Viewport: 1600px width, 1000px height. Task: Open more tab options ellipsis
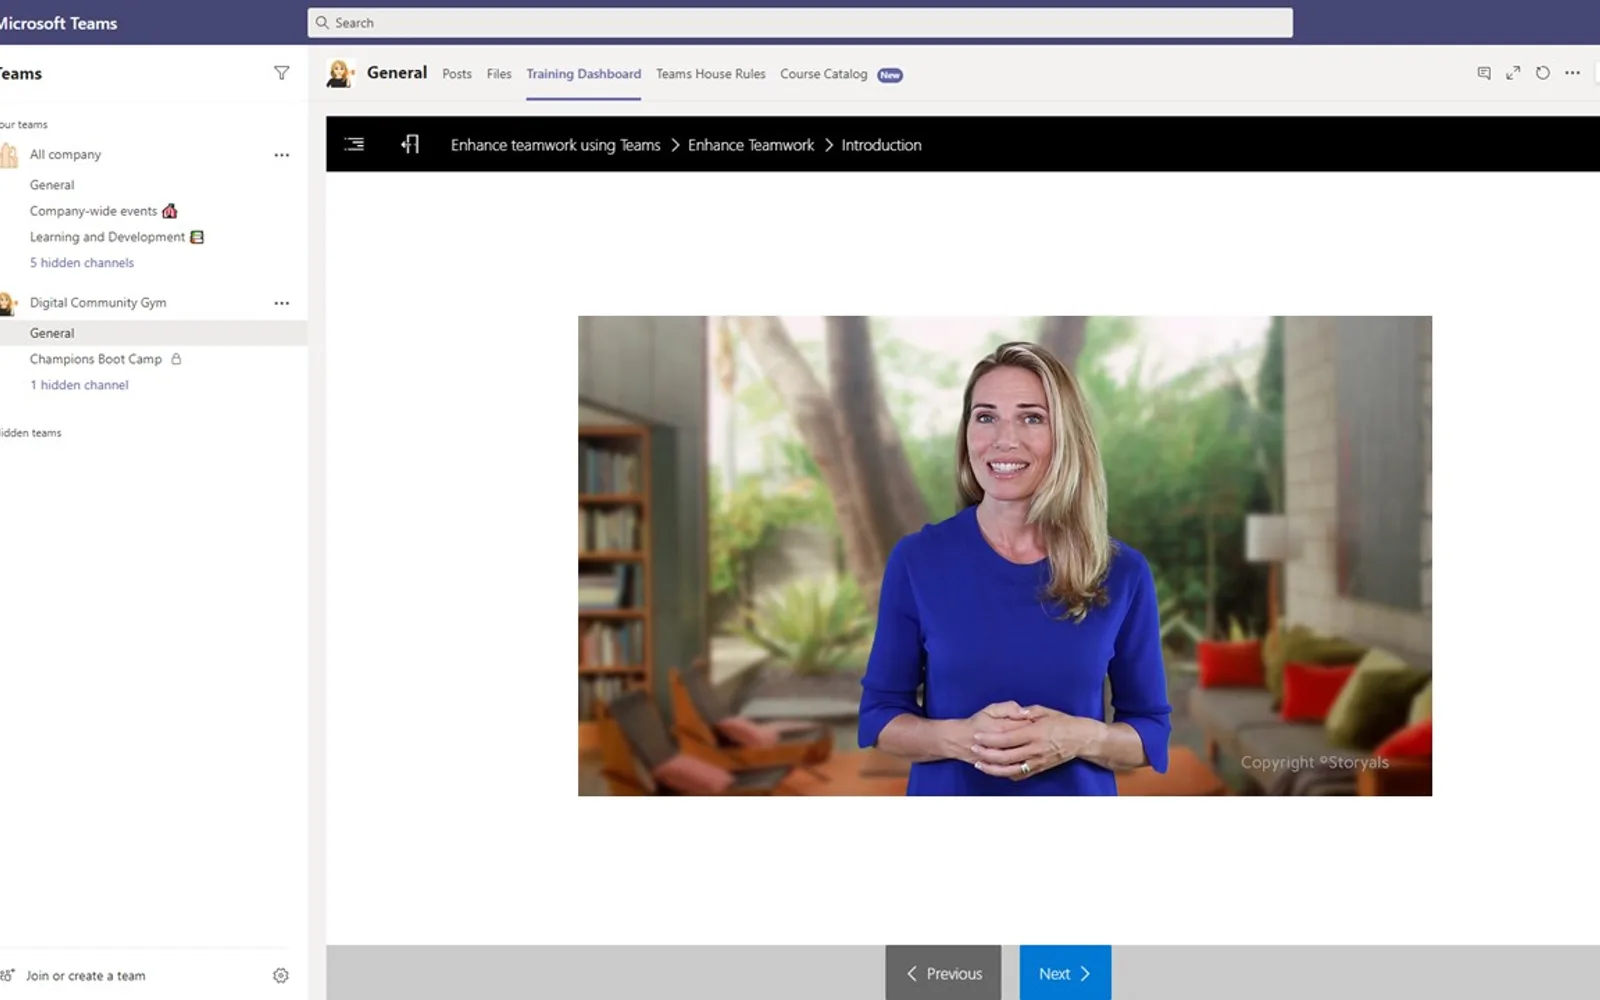coord(1573,73)
